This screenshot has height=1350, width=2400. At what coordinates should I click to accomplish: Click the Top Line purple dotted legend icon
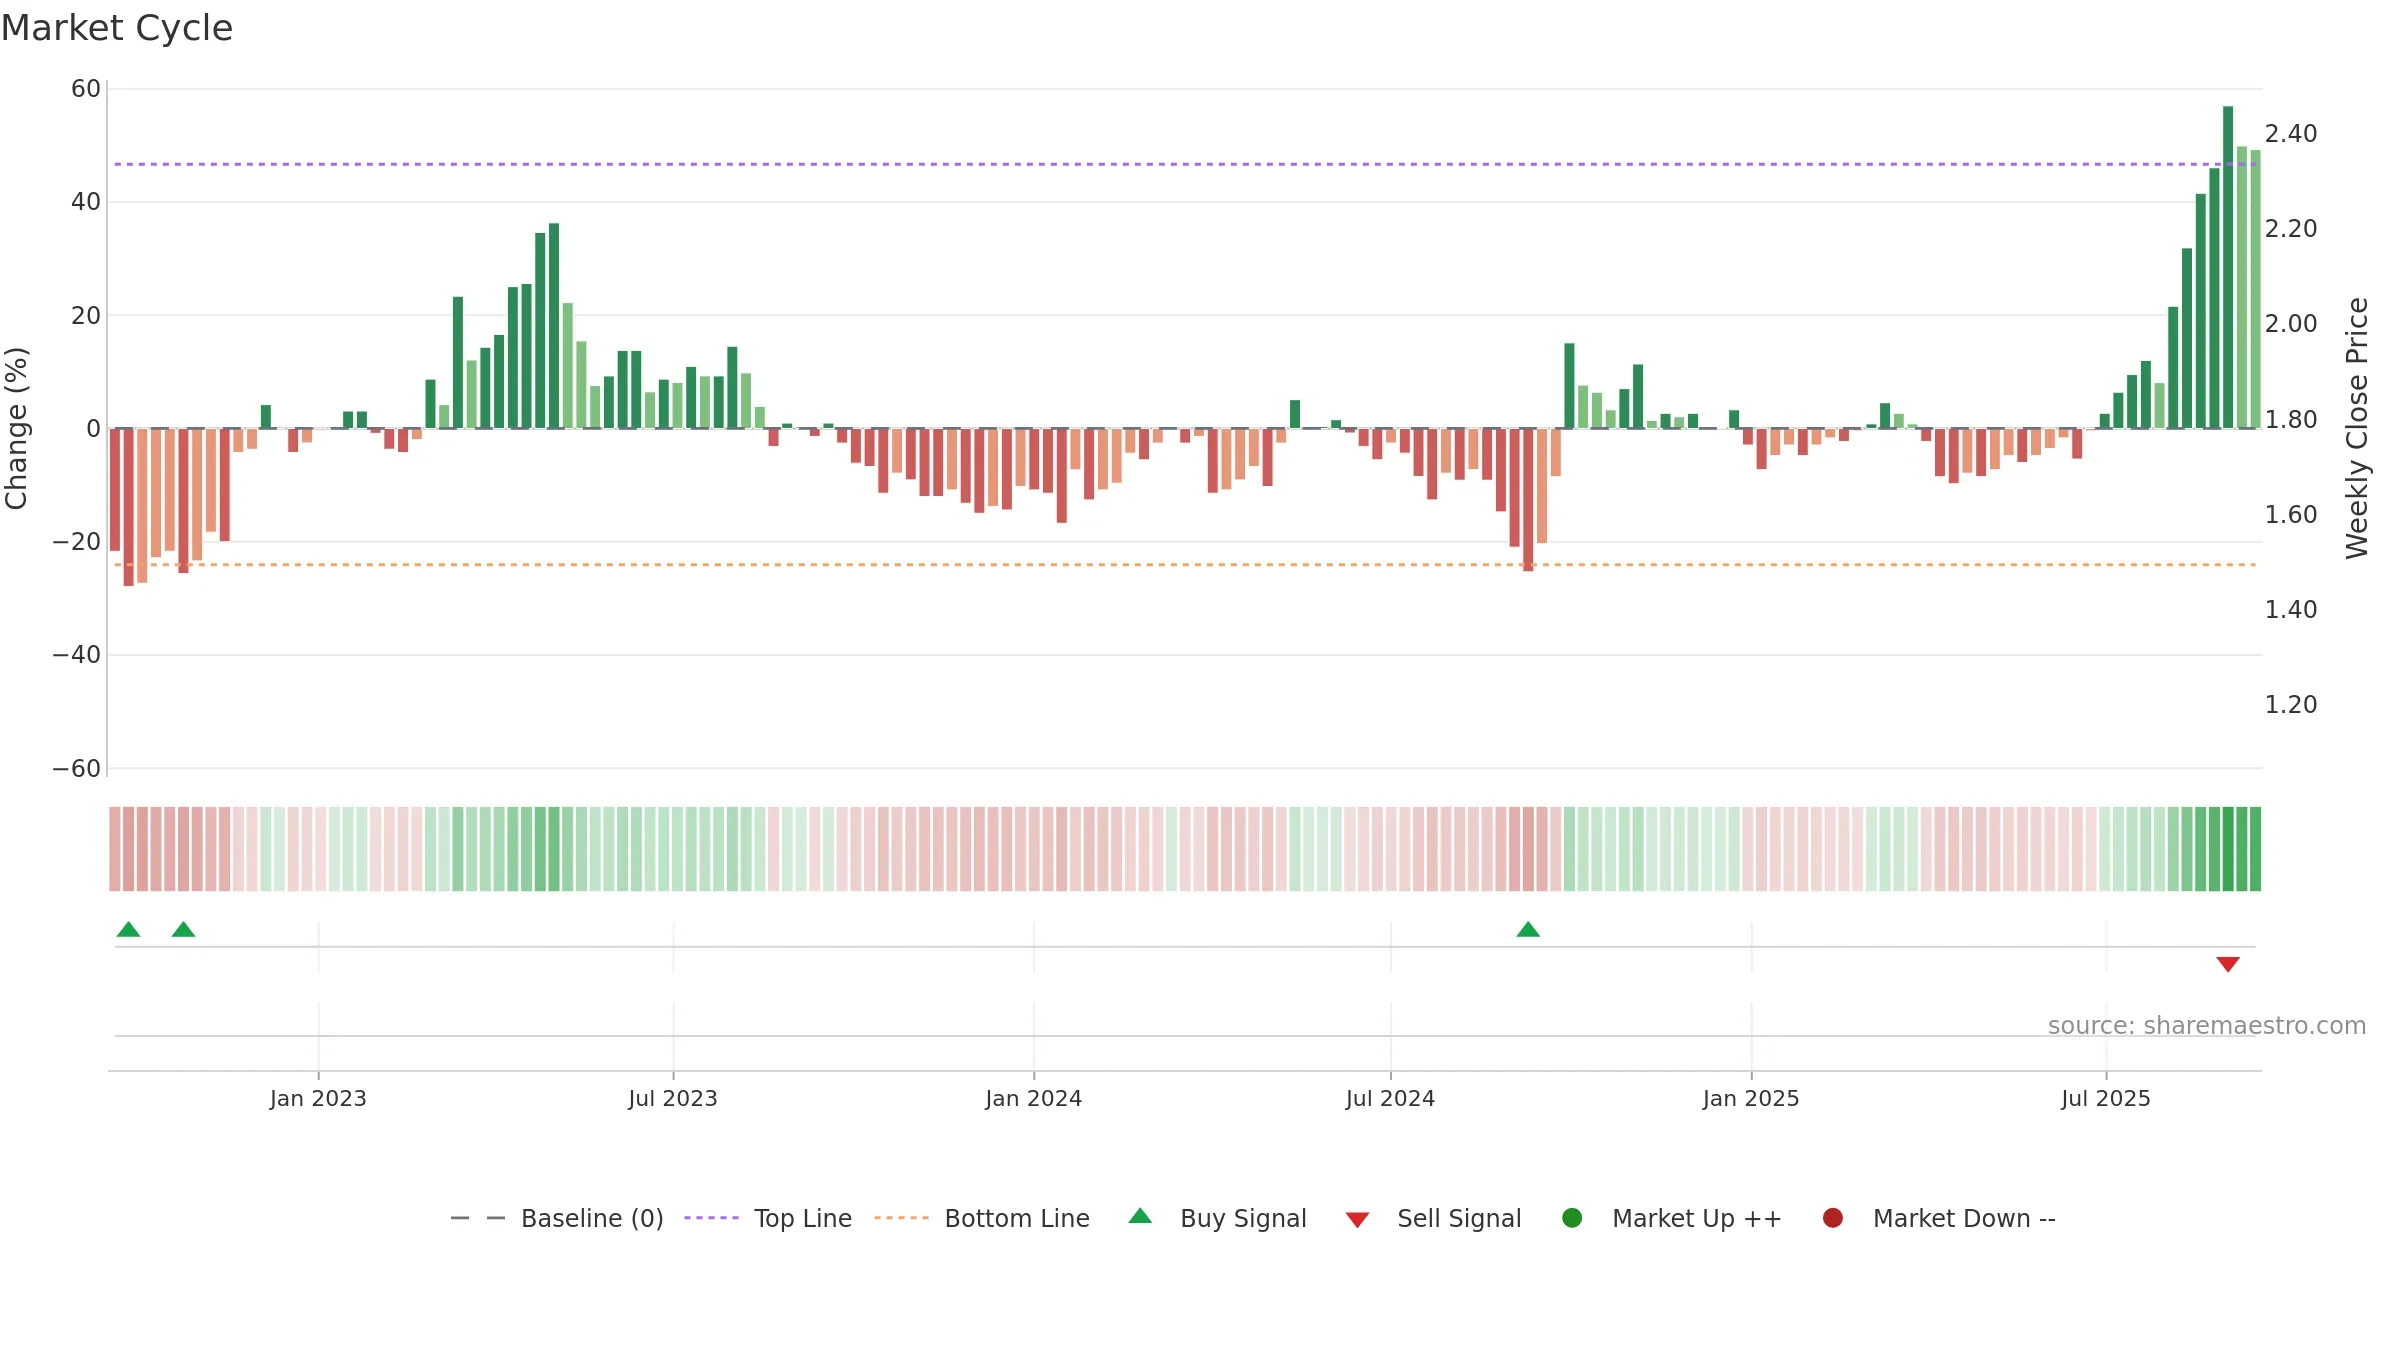[x=711, y=1218]
